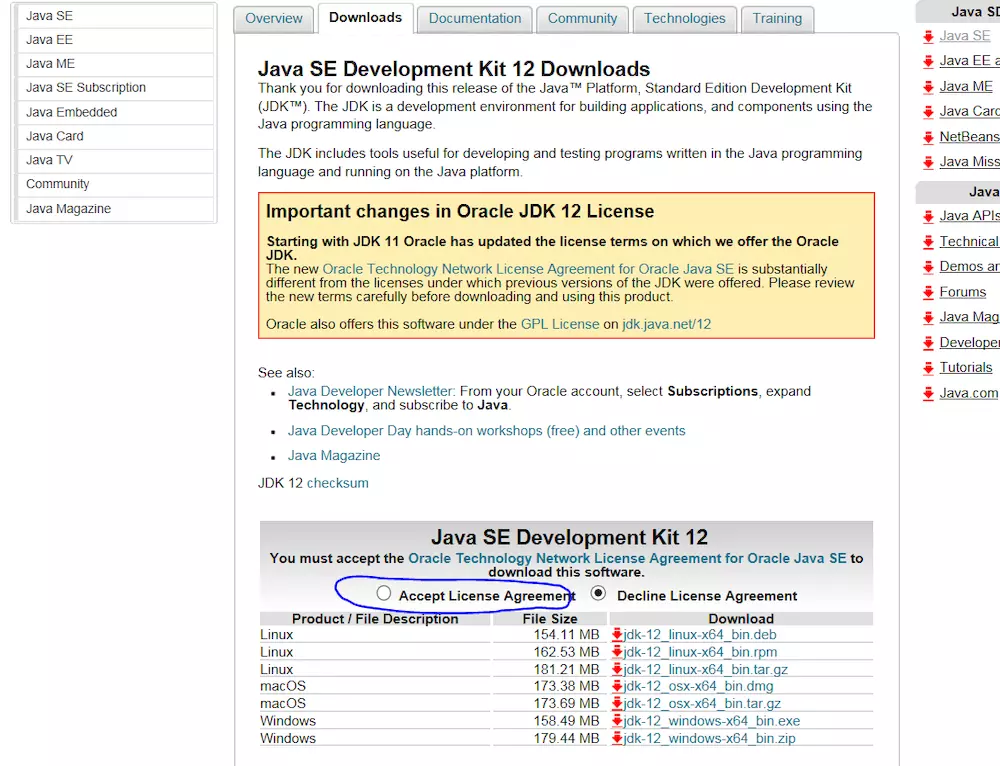The width and height of the screenshot is (1000, 766).
Task: Download jdk-12_linux-x64_bin.deb file link
Action: (700, 635)
